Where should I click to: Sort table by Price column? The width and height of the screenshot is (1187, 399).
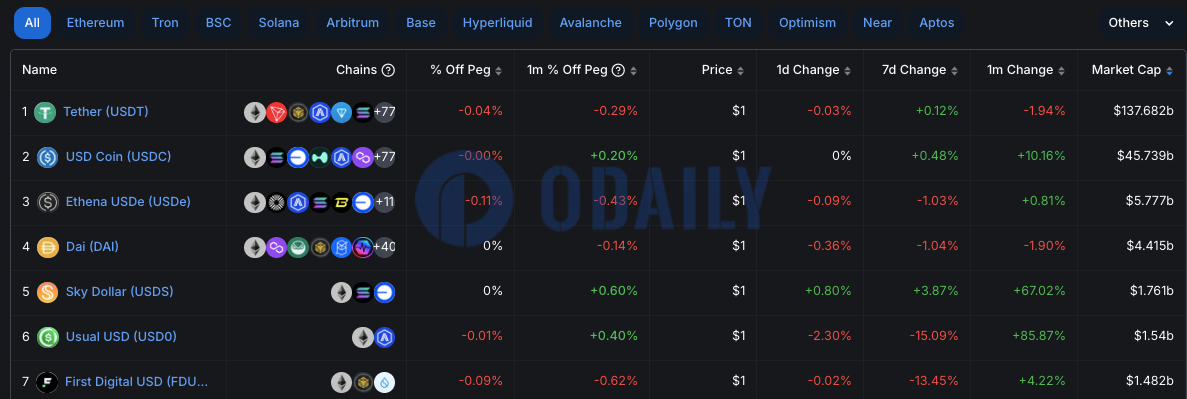tap(722, 70)
